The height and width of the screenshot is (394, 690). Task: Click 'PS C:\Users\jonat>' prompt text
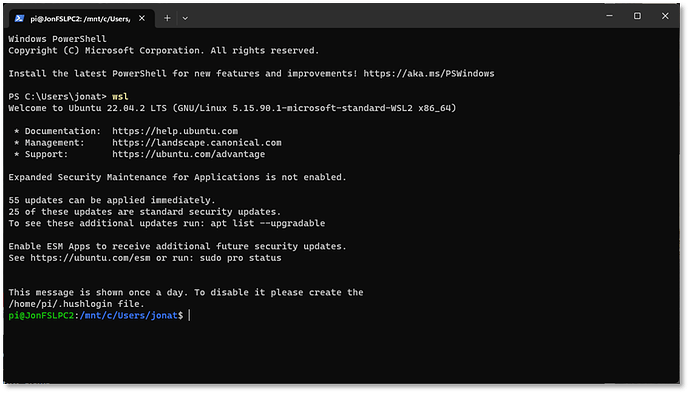coord(58,96)
